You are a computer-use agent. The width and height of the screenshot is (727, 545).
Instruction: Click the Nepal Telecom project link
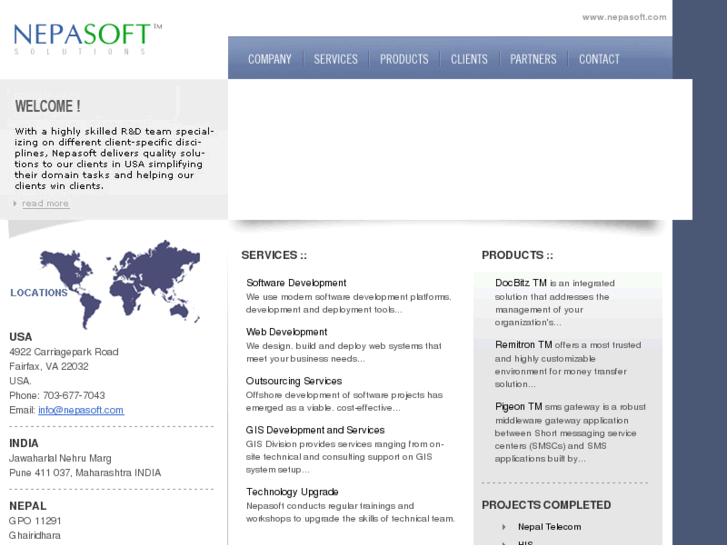[x=549, y=527]
